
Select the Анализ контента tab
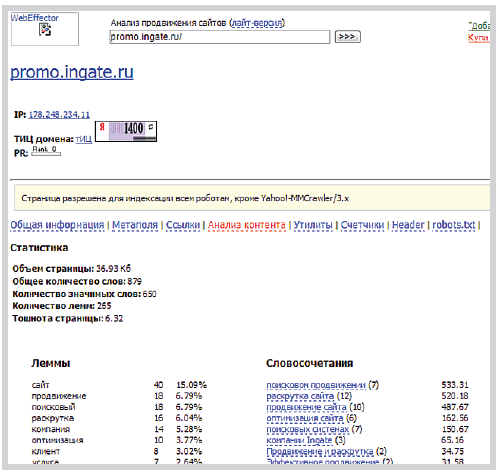click(x=247, y=225)
